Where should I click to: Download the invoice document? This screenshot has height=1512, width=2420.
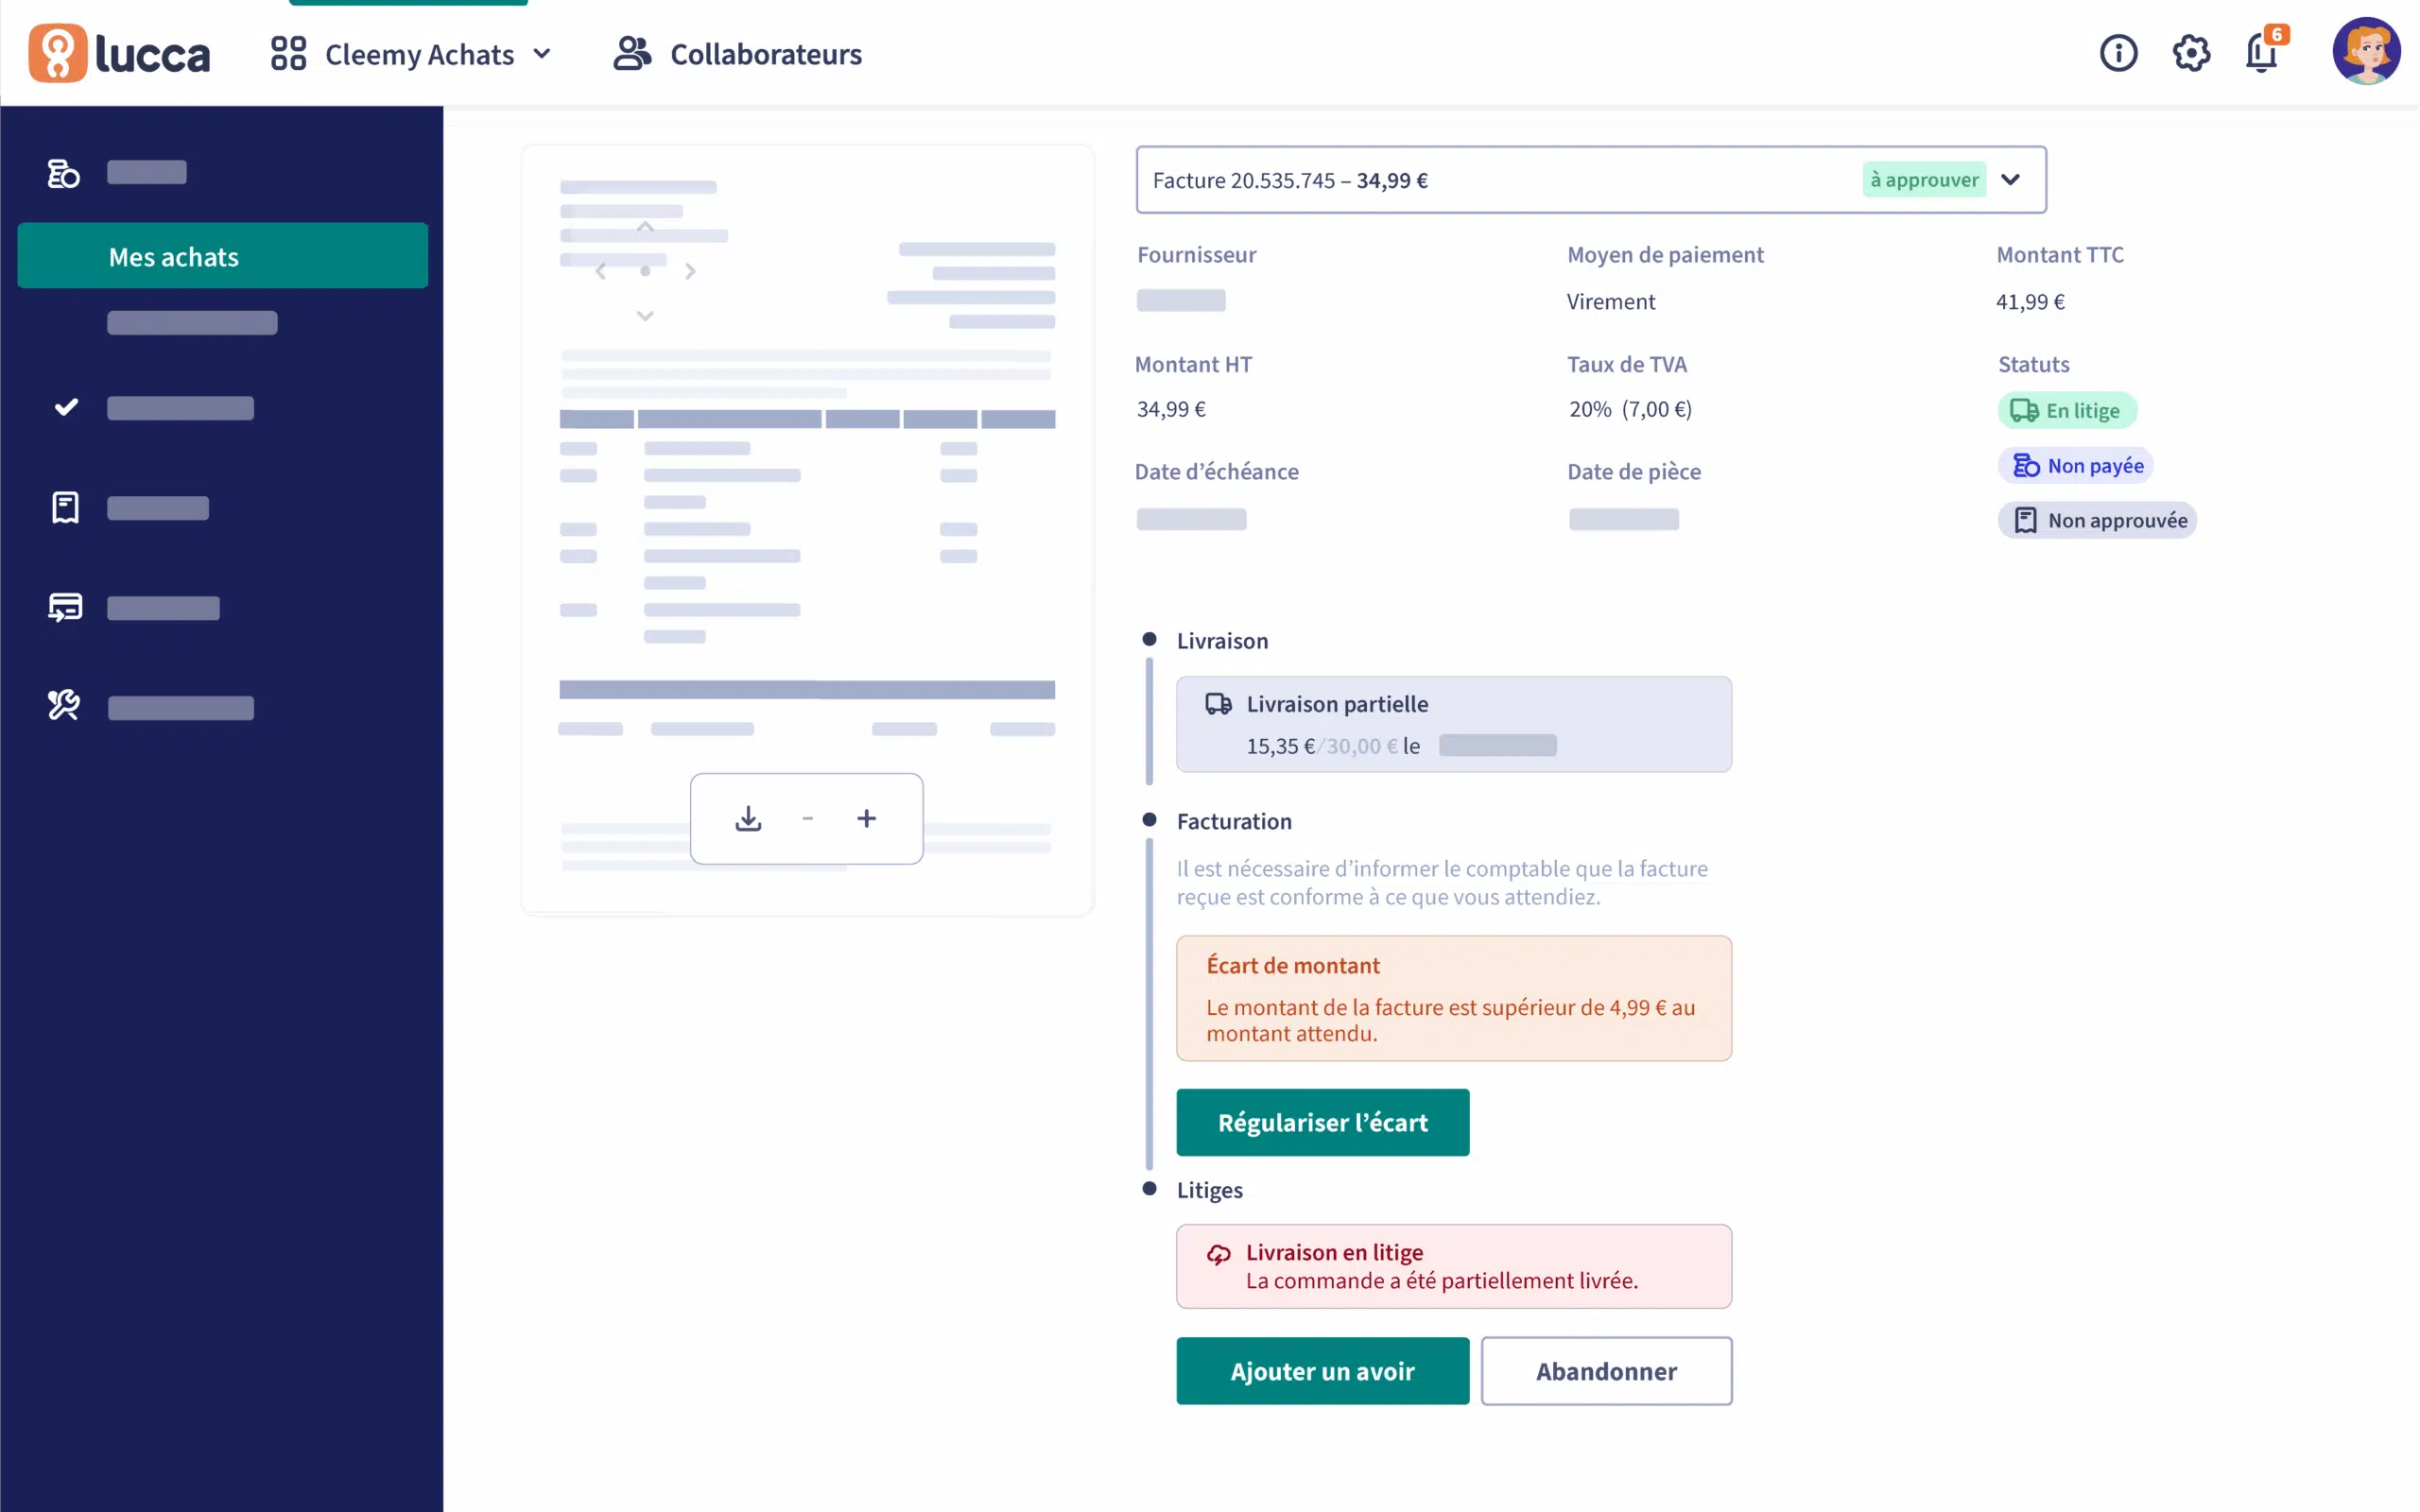pos(748,819)
